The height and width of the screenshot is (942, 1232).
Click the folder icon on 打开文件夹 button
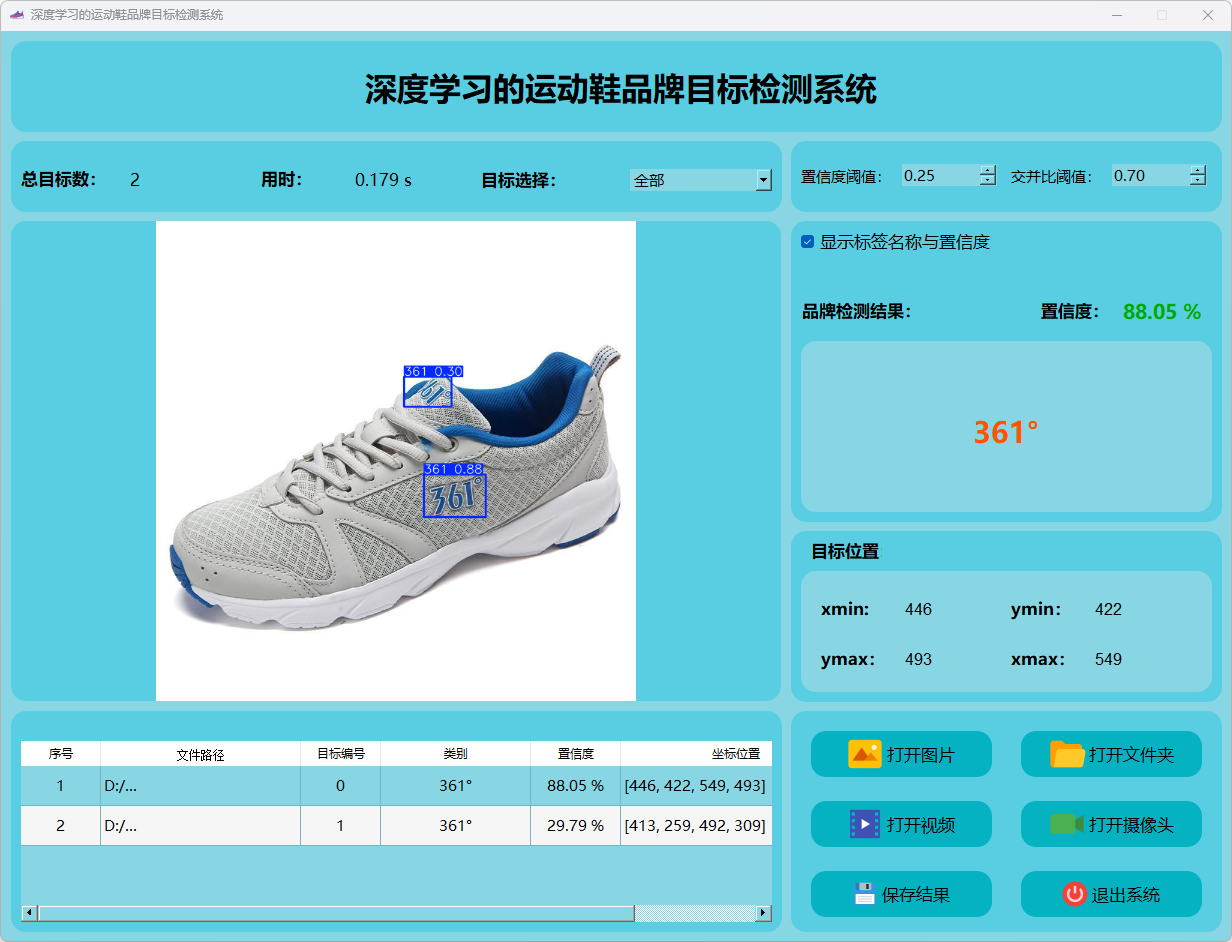[x=1068, y=754]
